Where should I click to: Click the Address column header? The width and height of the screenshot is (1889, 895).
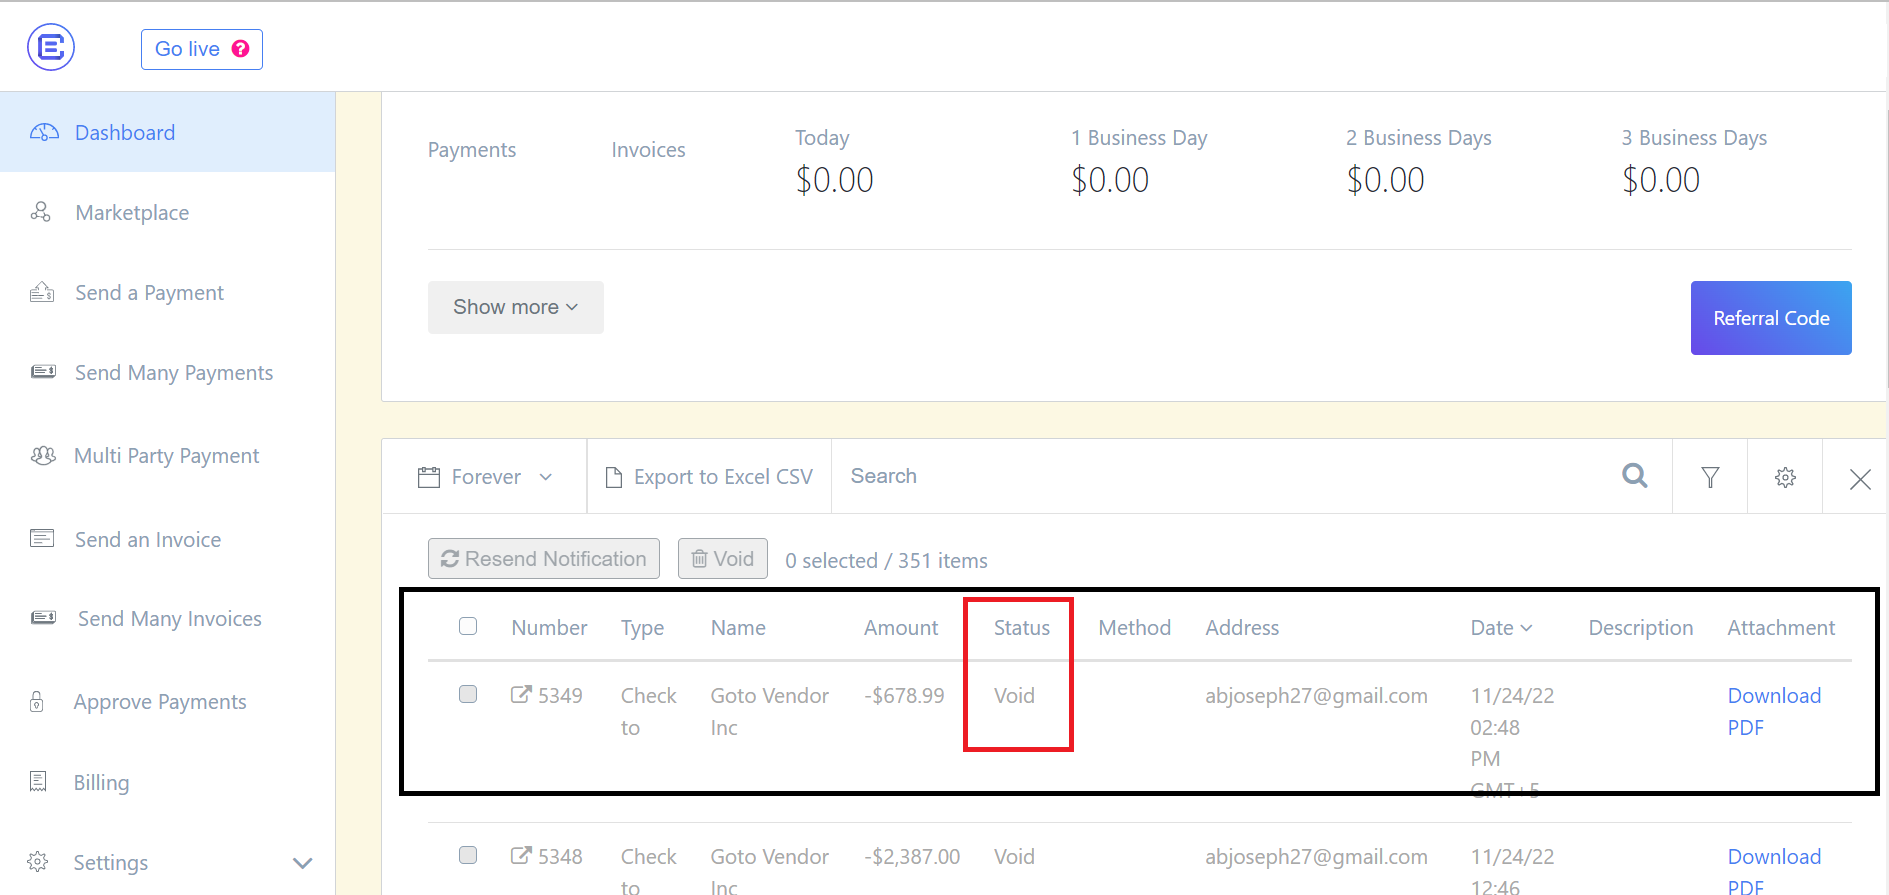(1242, 627)
